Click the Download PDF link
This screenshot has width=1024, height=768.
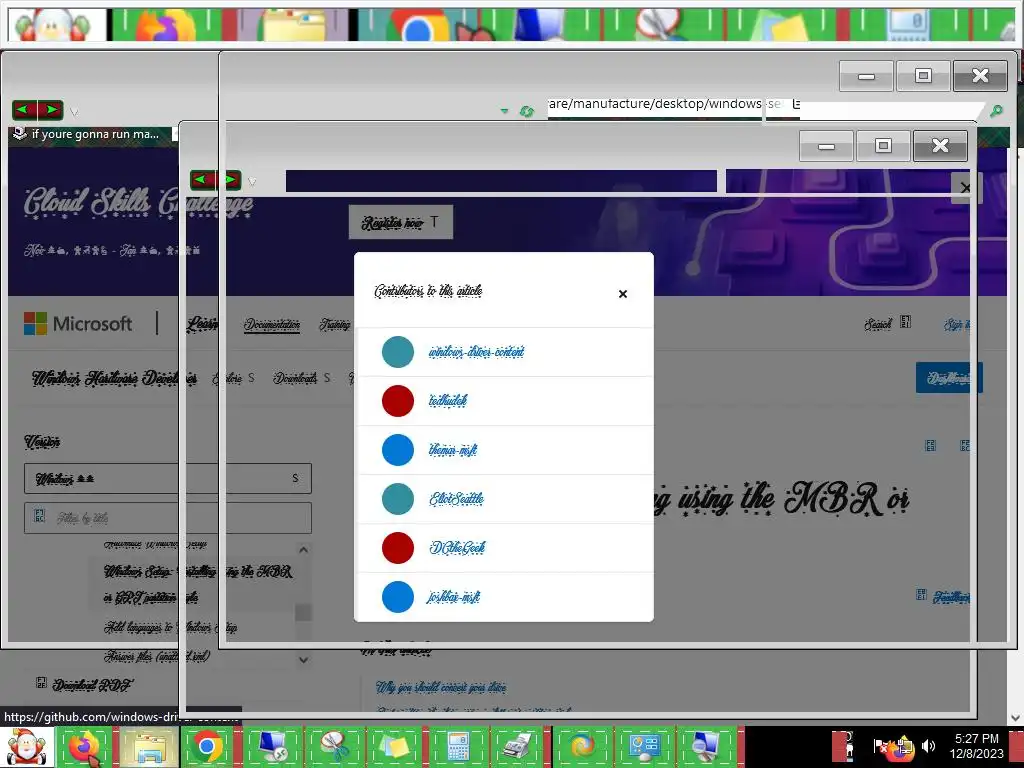(84, 685)
